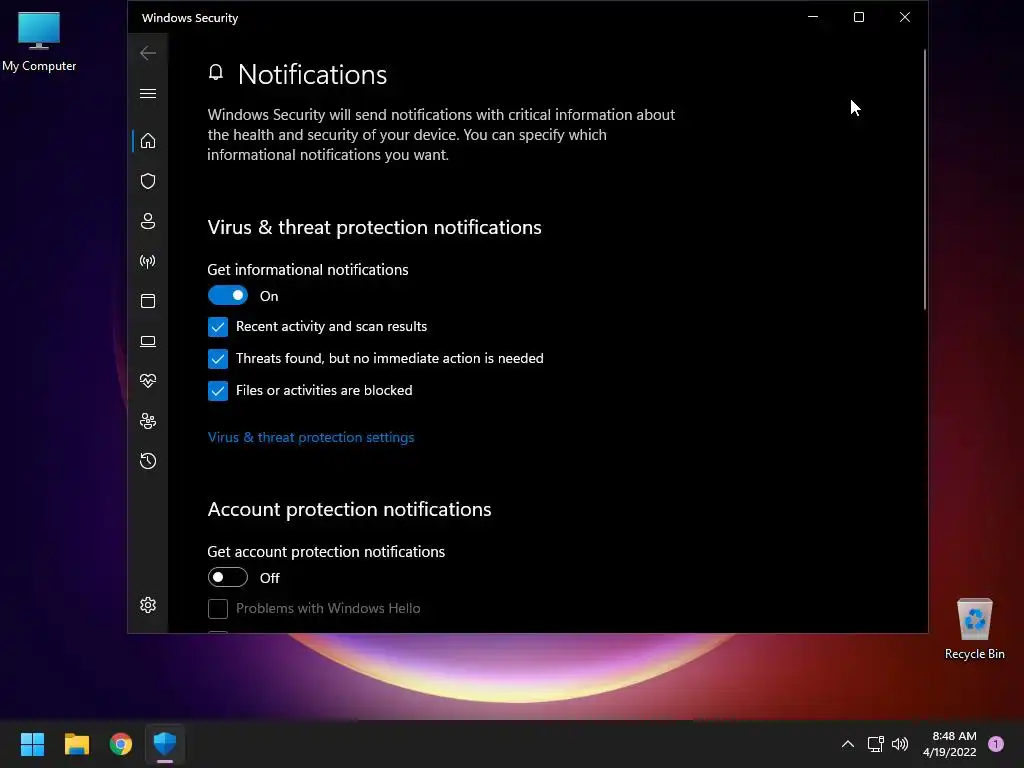Enable account protection notifications toggle
This screenshot has height=768, width=1024.
pyautogui.click(x=227, y=577)
